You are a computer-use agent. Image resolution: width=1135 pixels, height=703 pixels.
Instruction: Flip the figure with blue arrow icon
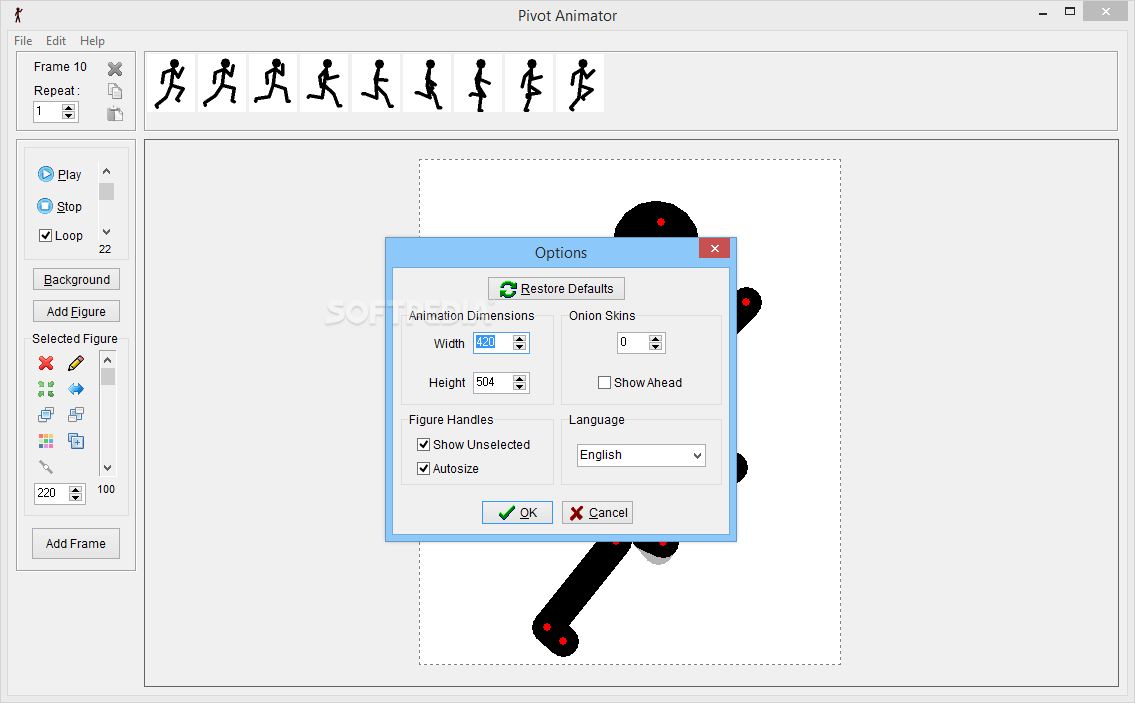[x=76, y=389]
